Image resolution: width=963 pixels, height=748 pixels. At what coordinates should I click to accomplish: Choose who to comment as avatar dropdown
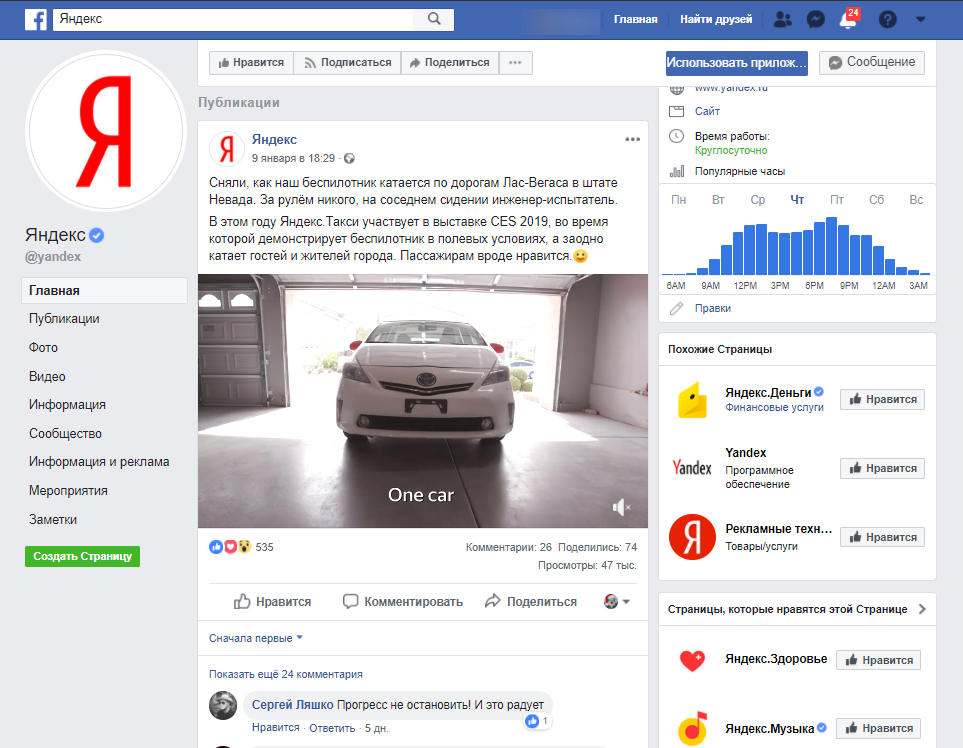617,601
